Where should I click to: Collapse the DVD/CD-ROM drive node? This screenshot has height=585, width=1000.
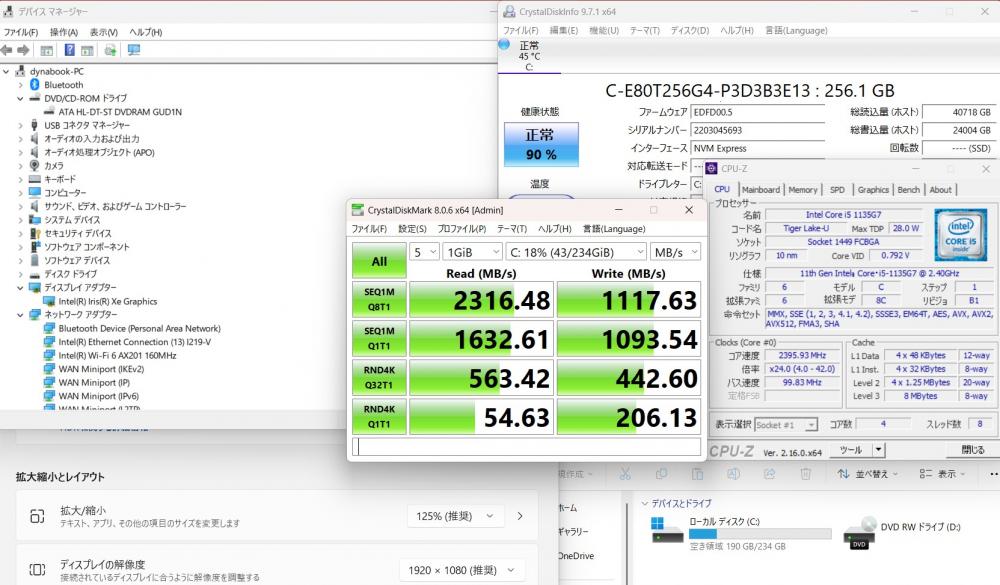tap(20, 99)
